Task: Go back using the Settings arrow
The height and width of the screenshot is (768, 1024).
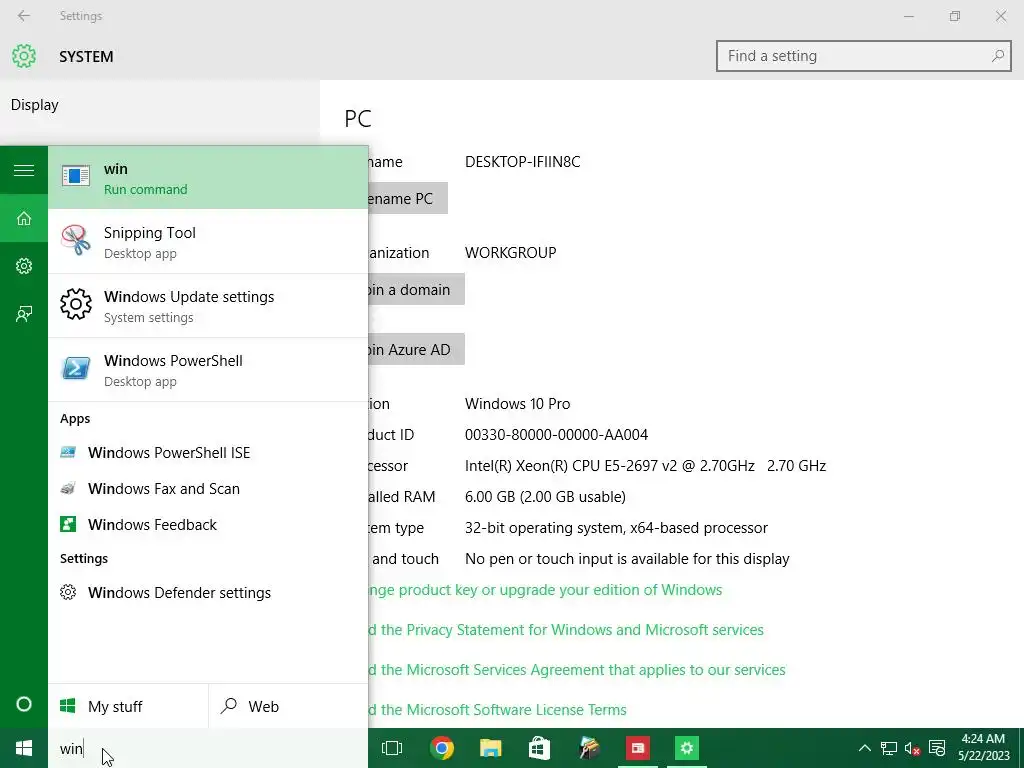Action: pyautogui.click(x=24, y=16)
